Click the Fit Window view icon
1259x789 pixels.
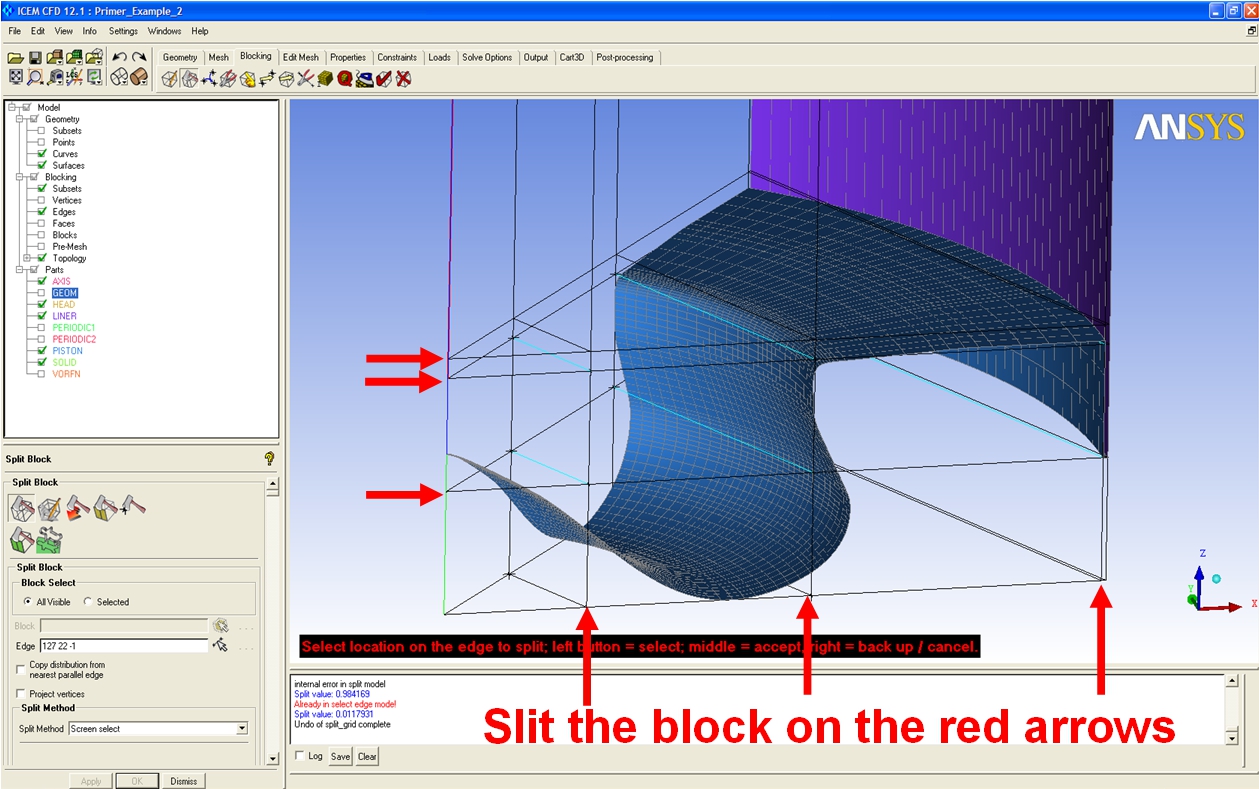pyautogui.click(x=16, y=78)
